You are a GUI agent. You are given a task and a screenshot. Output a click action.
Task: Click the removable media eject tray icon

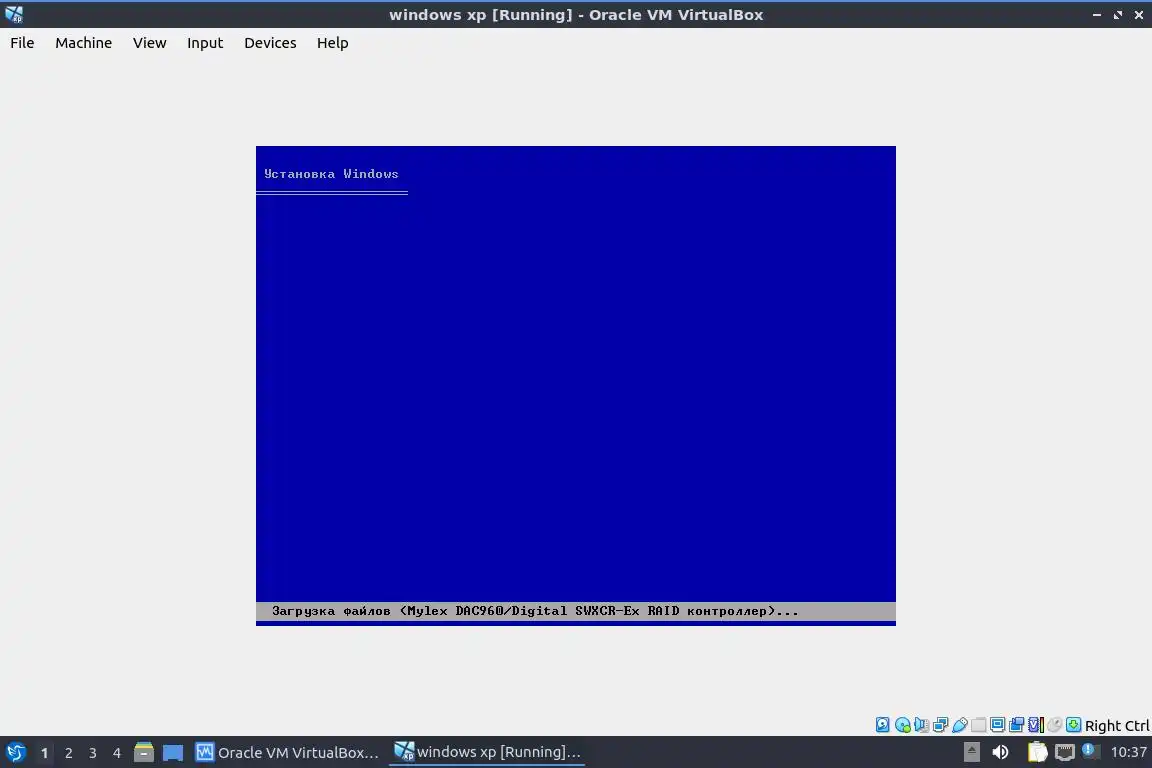971,752
